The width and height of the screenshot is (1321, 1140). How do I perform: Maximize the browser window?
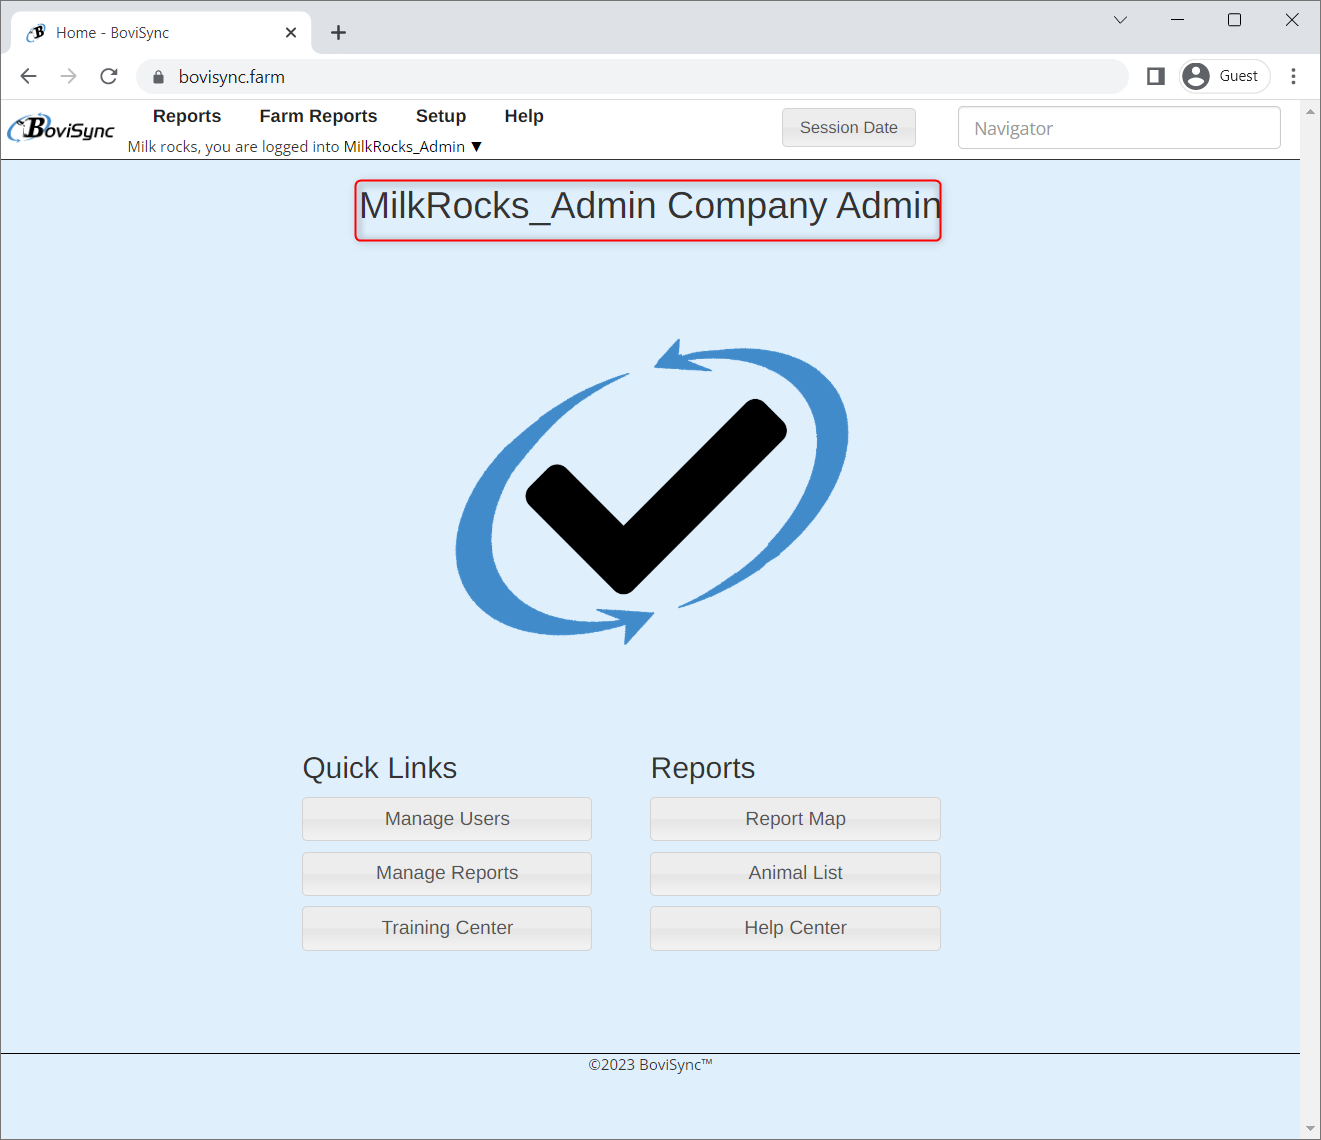tap(1235, 19)
